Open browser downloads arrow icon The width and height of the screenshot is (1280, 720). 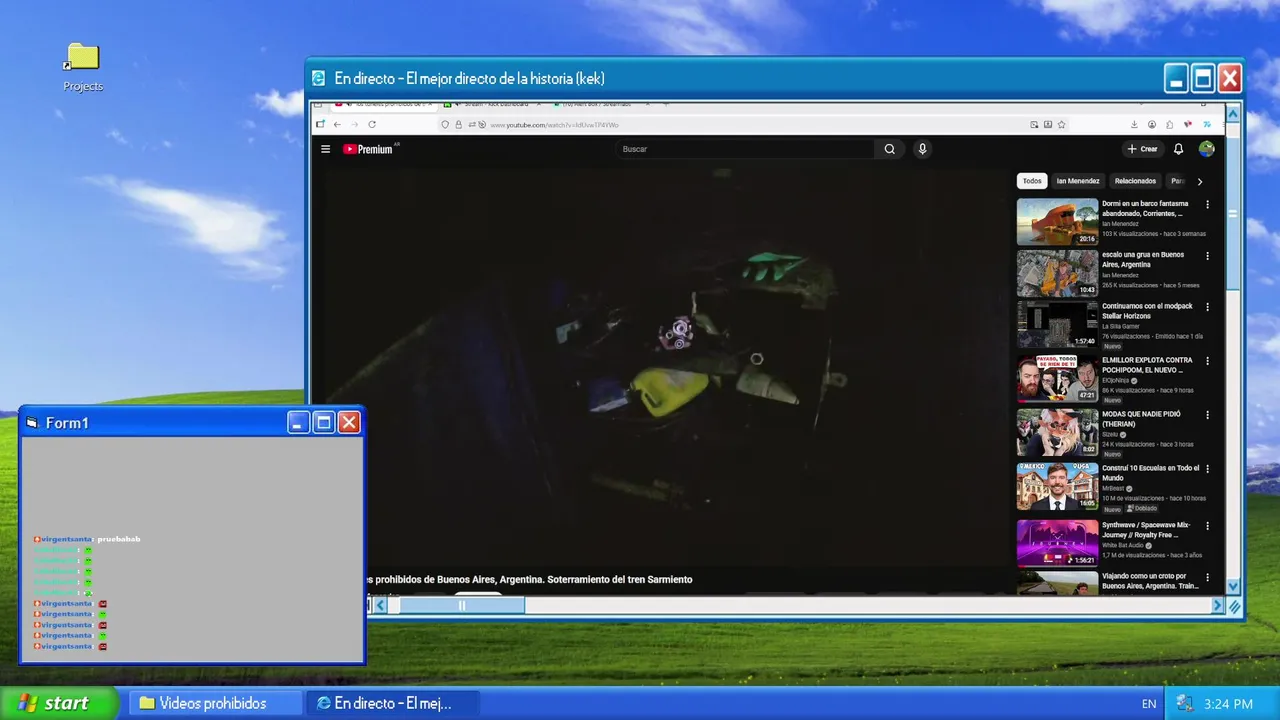tap(1135, 124)
